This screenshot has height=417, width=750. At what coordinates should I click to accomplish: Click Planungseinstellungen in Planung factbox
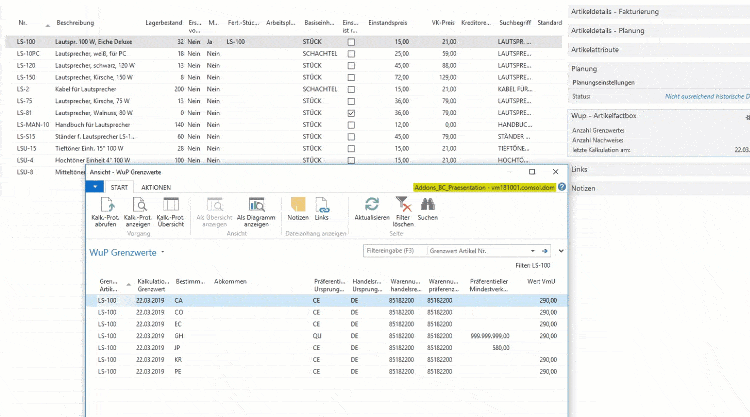(x=603, y=83)
